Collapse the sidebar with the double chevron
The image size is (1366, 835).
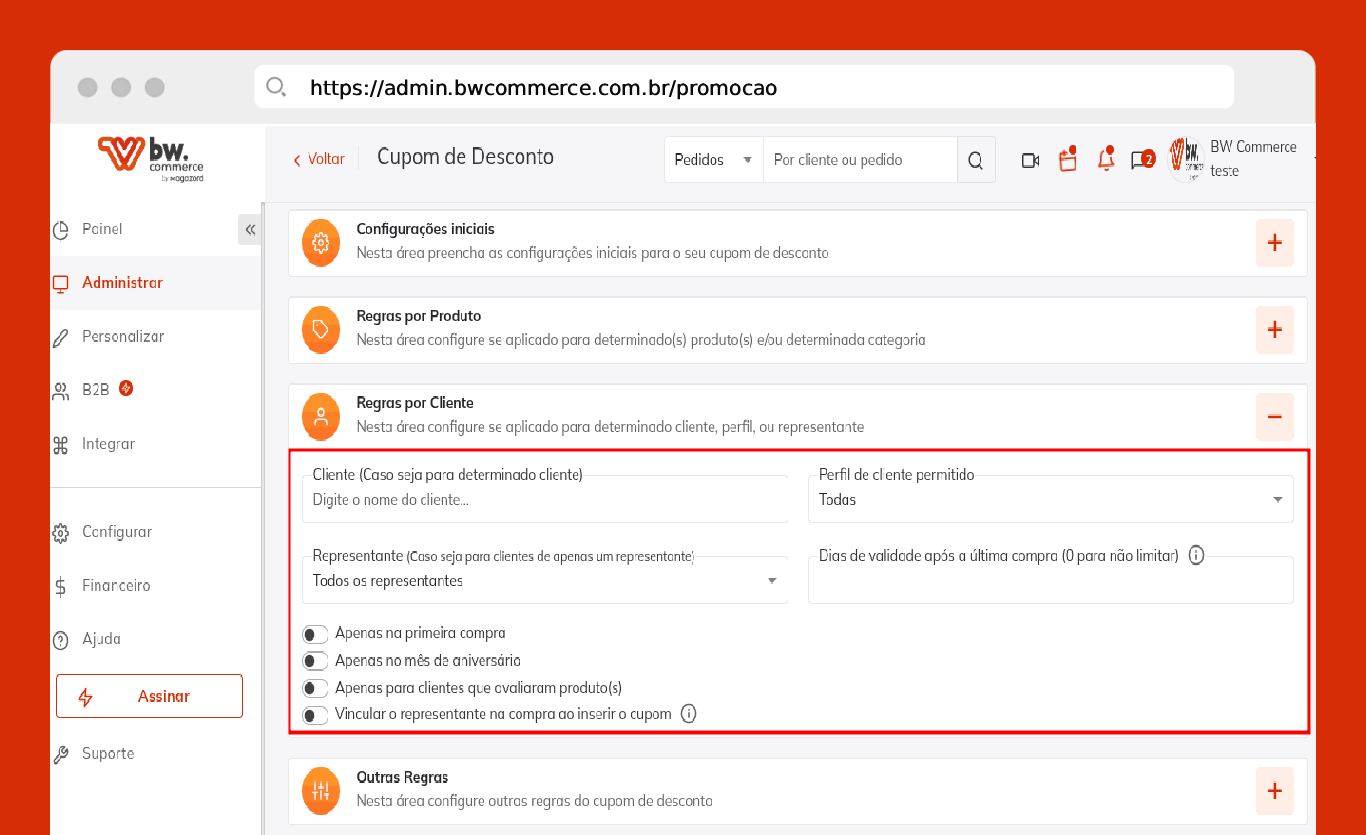click(250, 229)
